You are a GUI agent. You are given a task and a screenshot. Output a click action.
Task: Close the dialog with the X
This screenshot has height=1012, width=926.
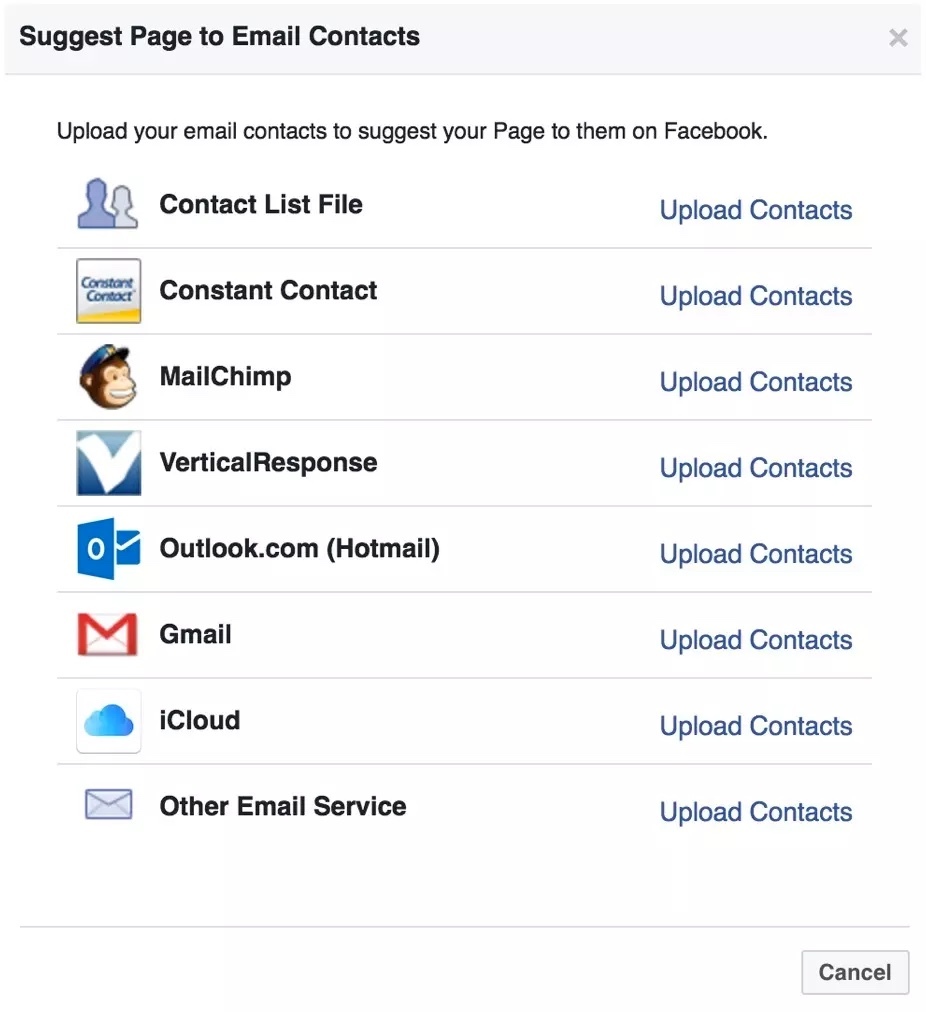(898, 37)
